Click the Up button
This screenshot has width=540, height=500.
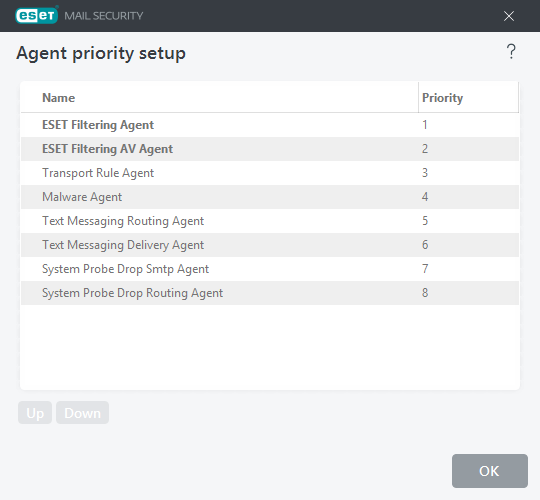click(35, 413)
